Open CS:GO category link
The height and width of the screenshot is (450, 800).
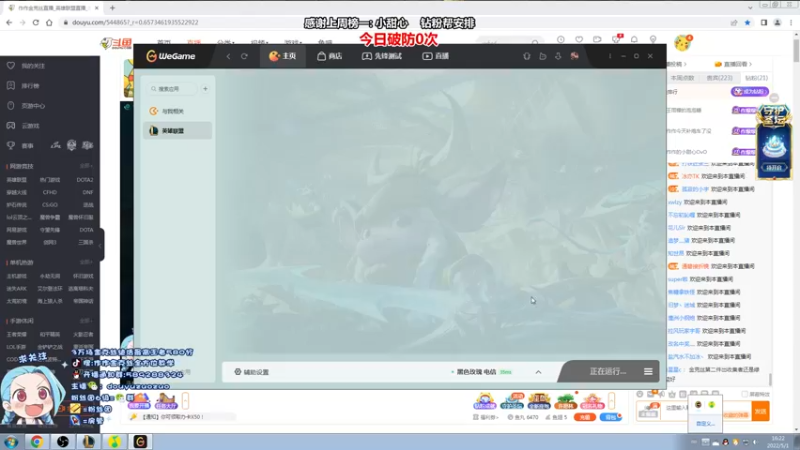tap(50, 205)
